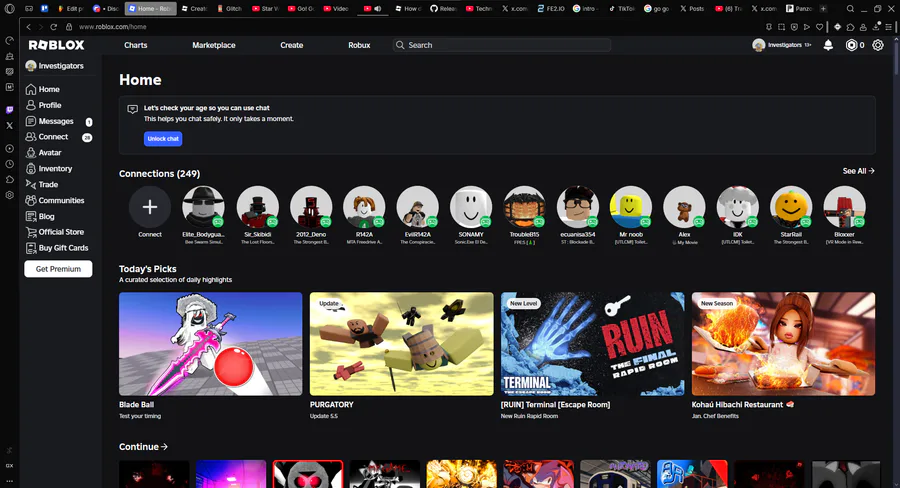The height and width of the screenshot is (488, 900).
Task: Open the Evil142A connection avatar
Action: click(x=417, y=207)
